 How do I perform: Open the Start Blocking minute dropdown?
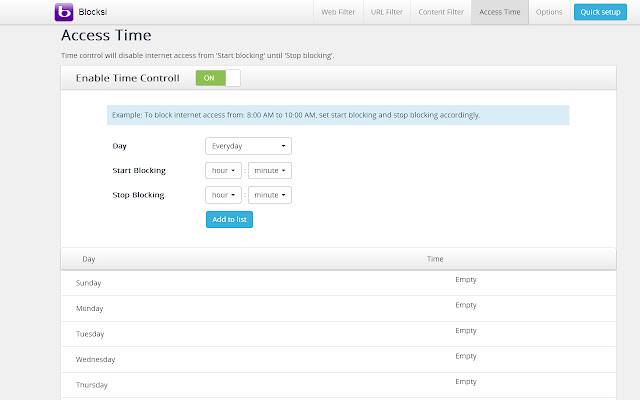click(x=270, y=170)
